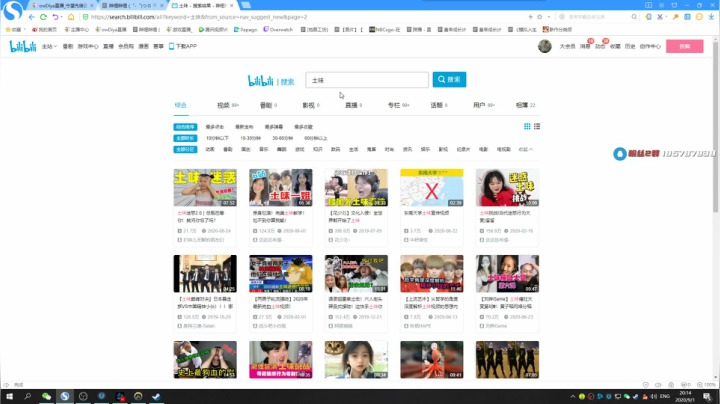The height and width of the screenshot is (404, 720).
Task: Select the 全部时长 duration filter
Action: coord(185,138)
